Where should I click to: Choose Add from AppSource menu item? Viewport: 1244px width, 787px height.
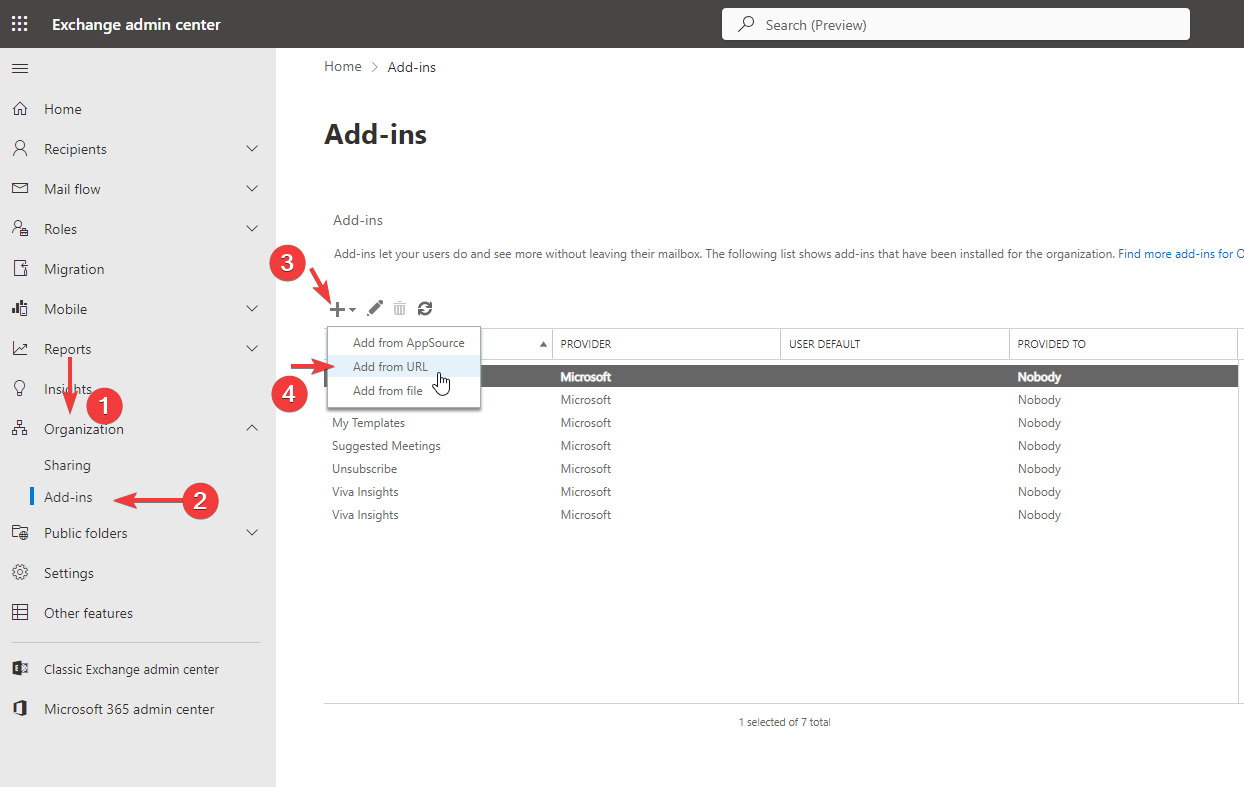pyautogui.click(x=408, y=343)
